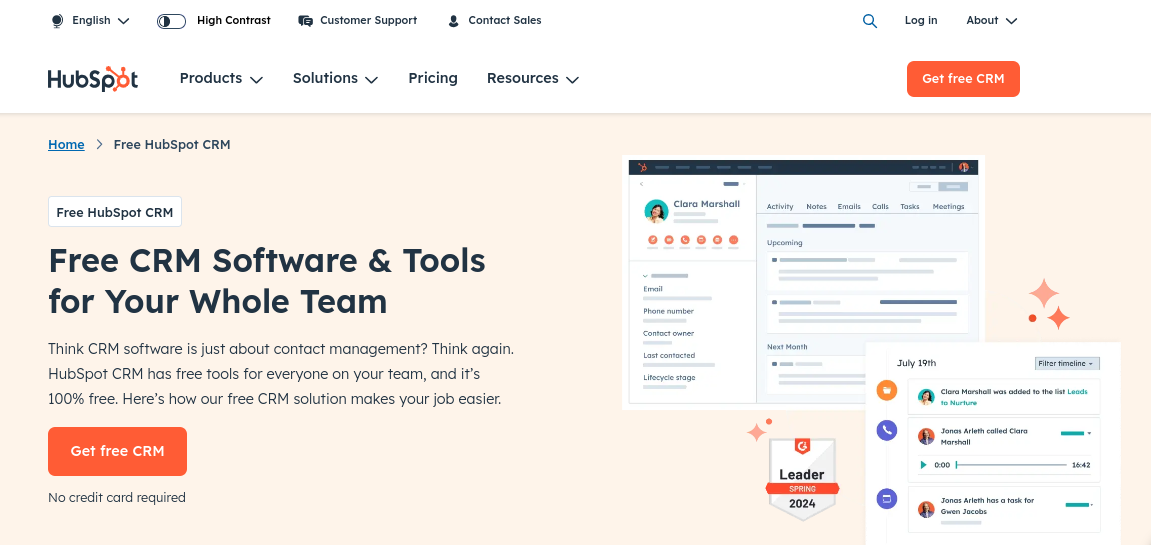The height and width of the screenshot is (545, 1151).
Task: Click the Contact owner field label
Action: pyautogui.click(x=669, y=333)
